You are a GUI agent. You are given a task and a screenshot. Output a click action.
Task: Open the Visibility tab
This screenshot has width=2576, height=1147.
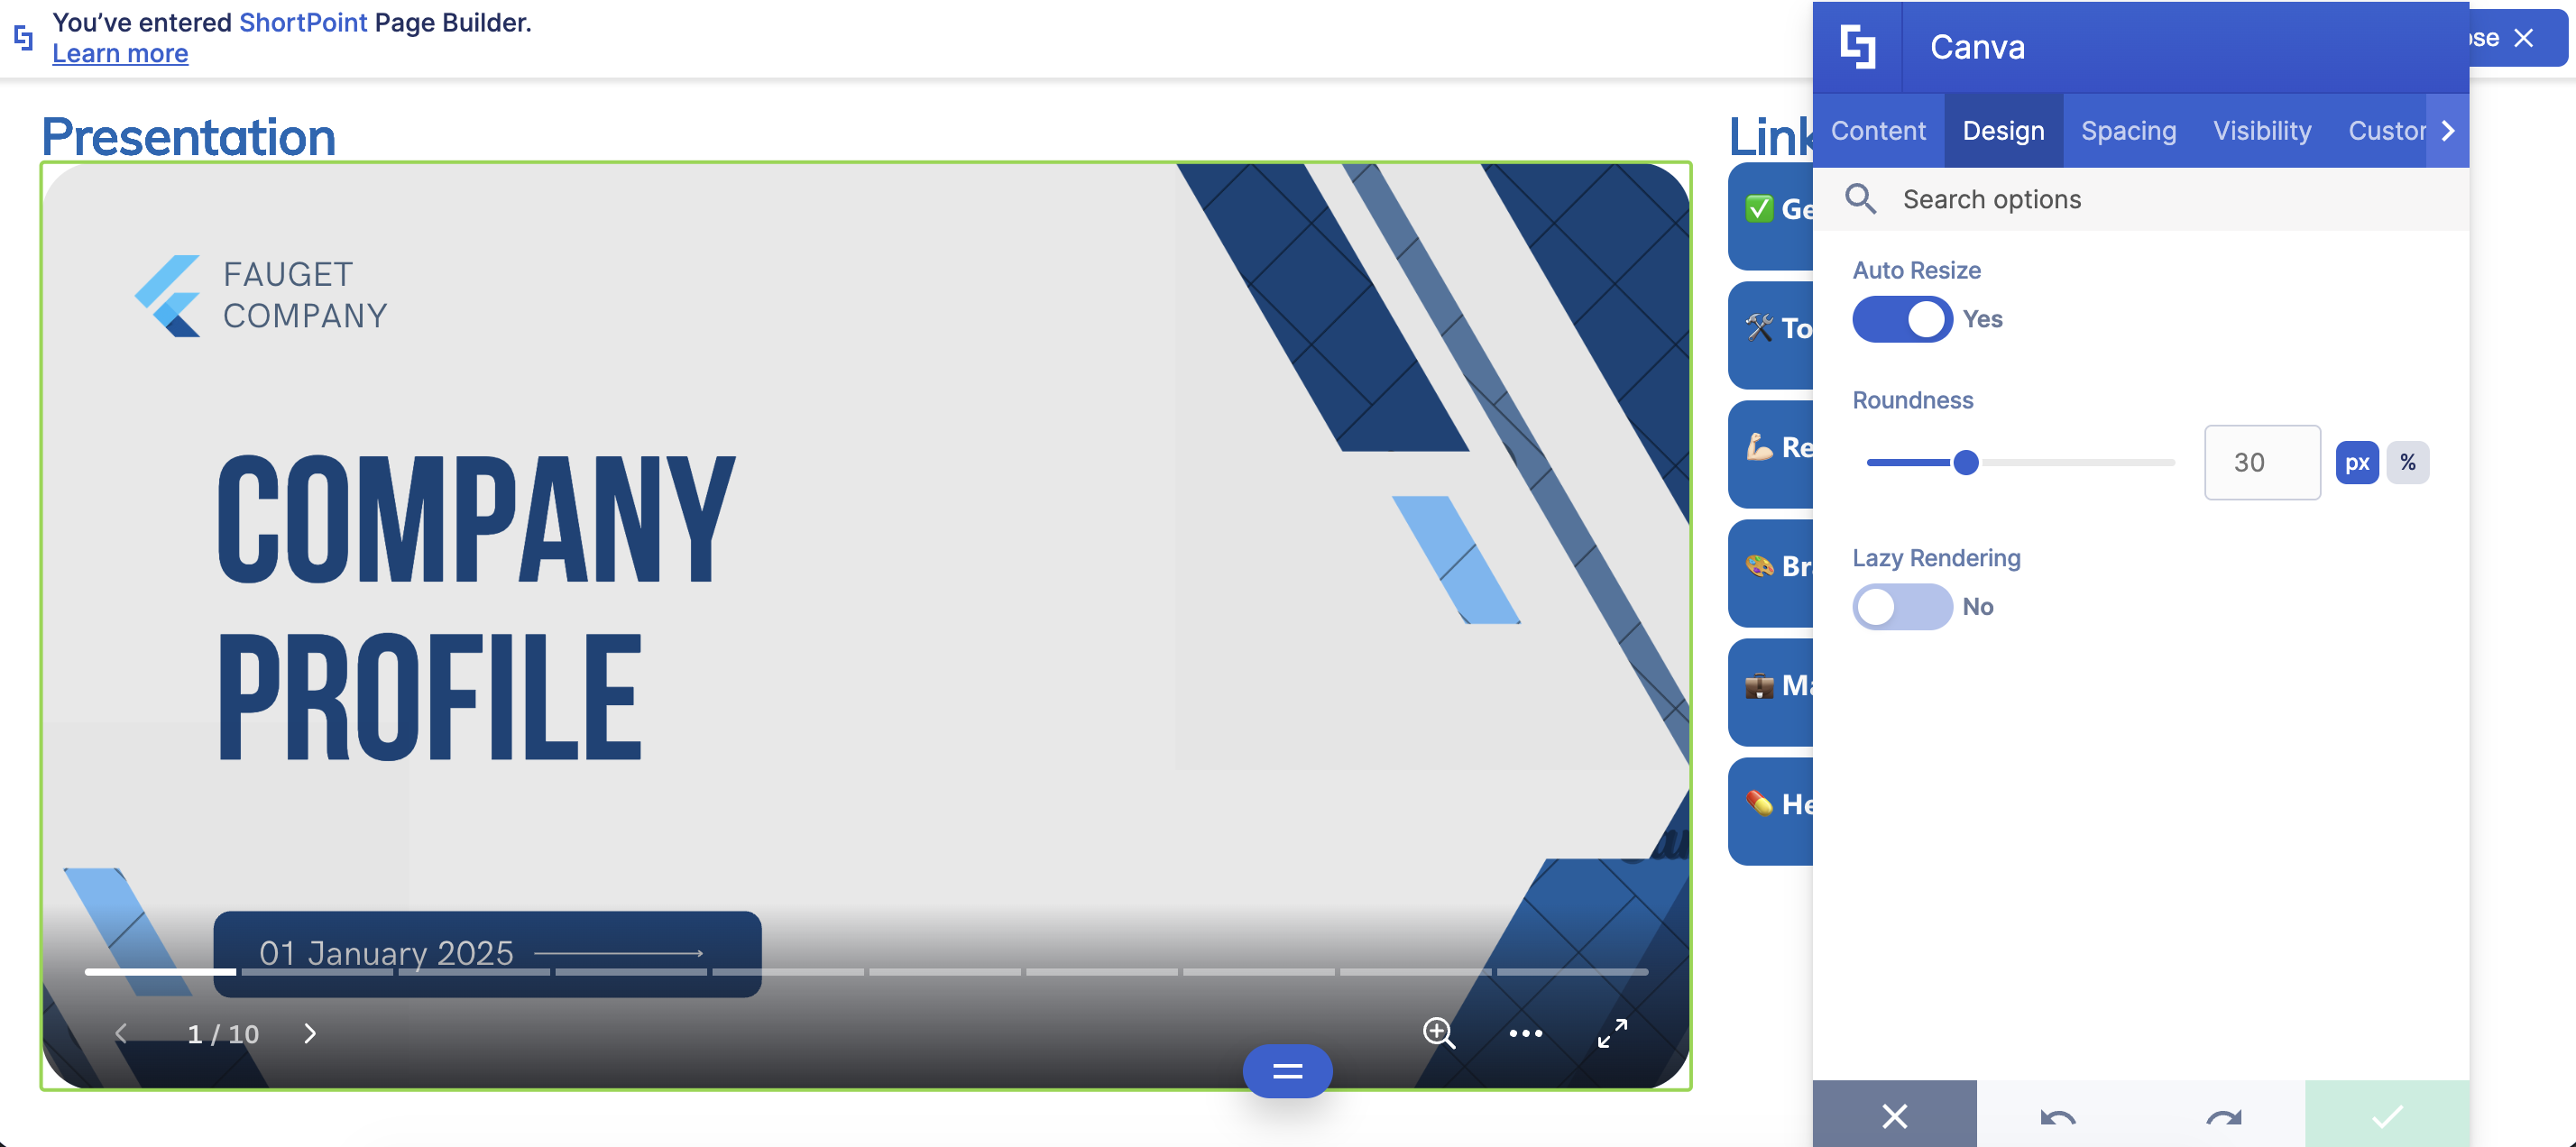(x=2262, y=130)
